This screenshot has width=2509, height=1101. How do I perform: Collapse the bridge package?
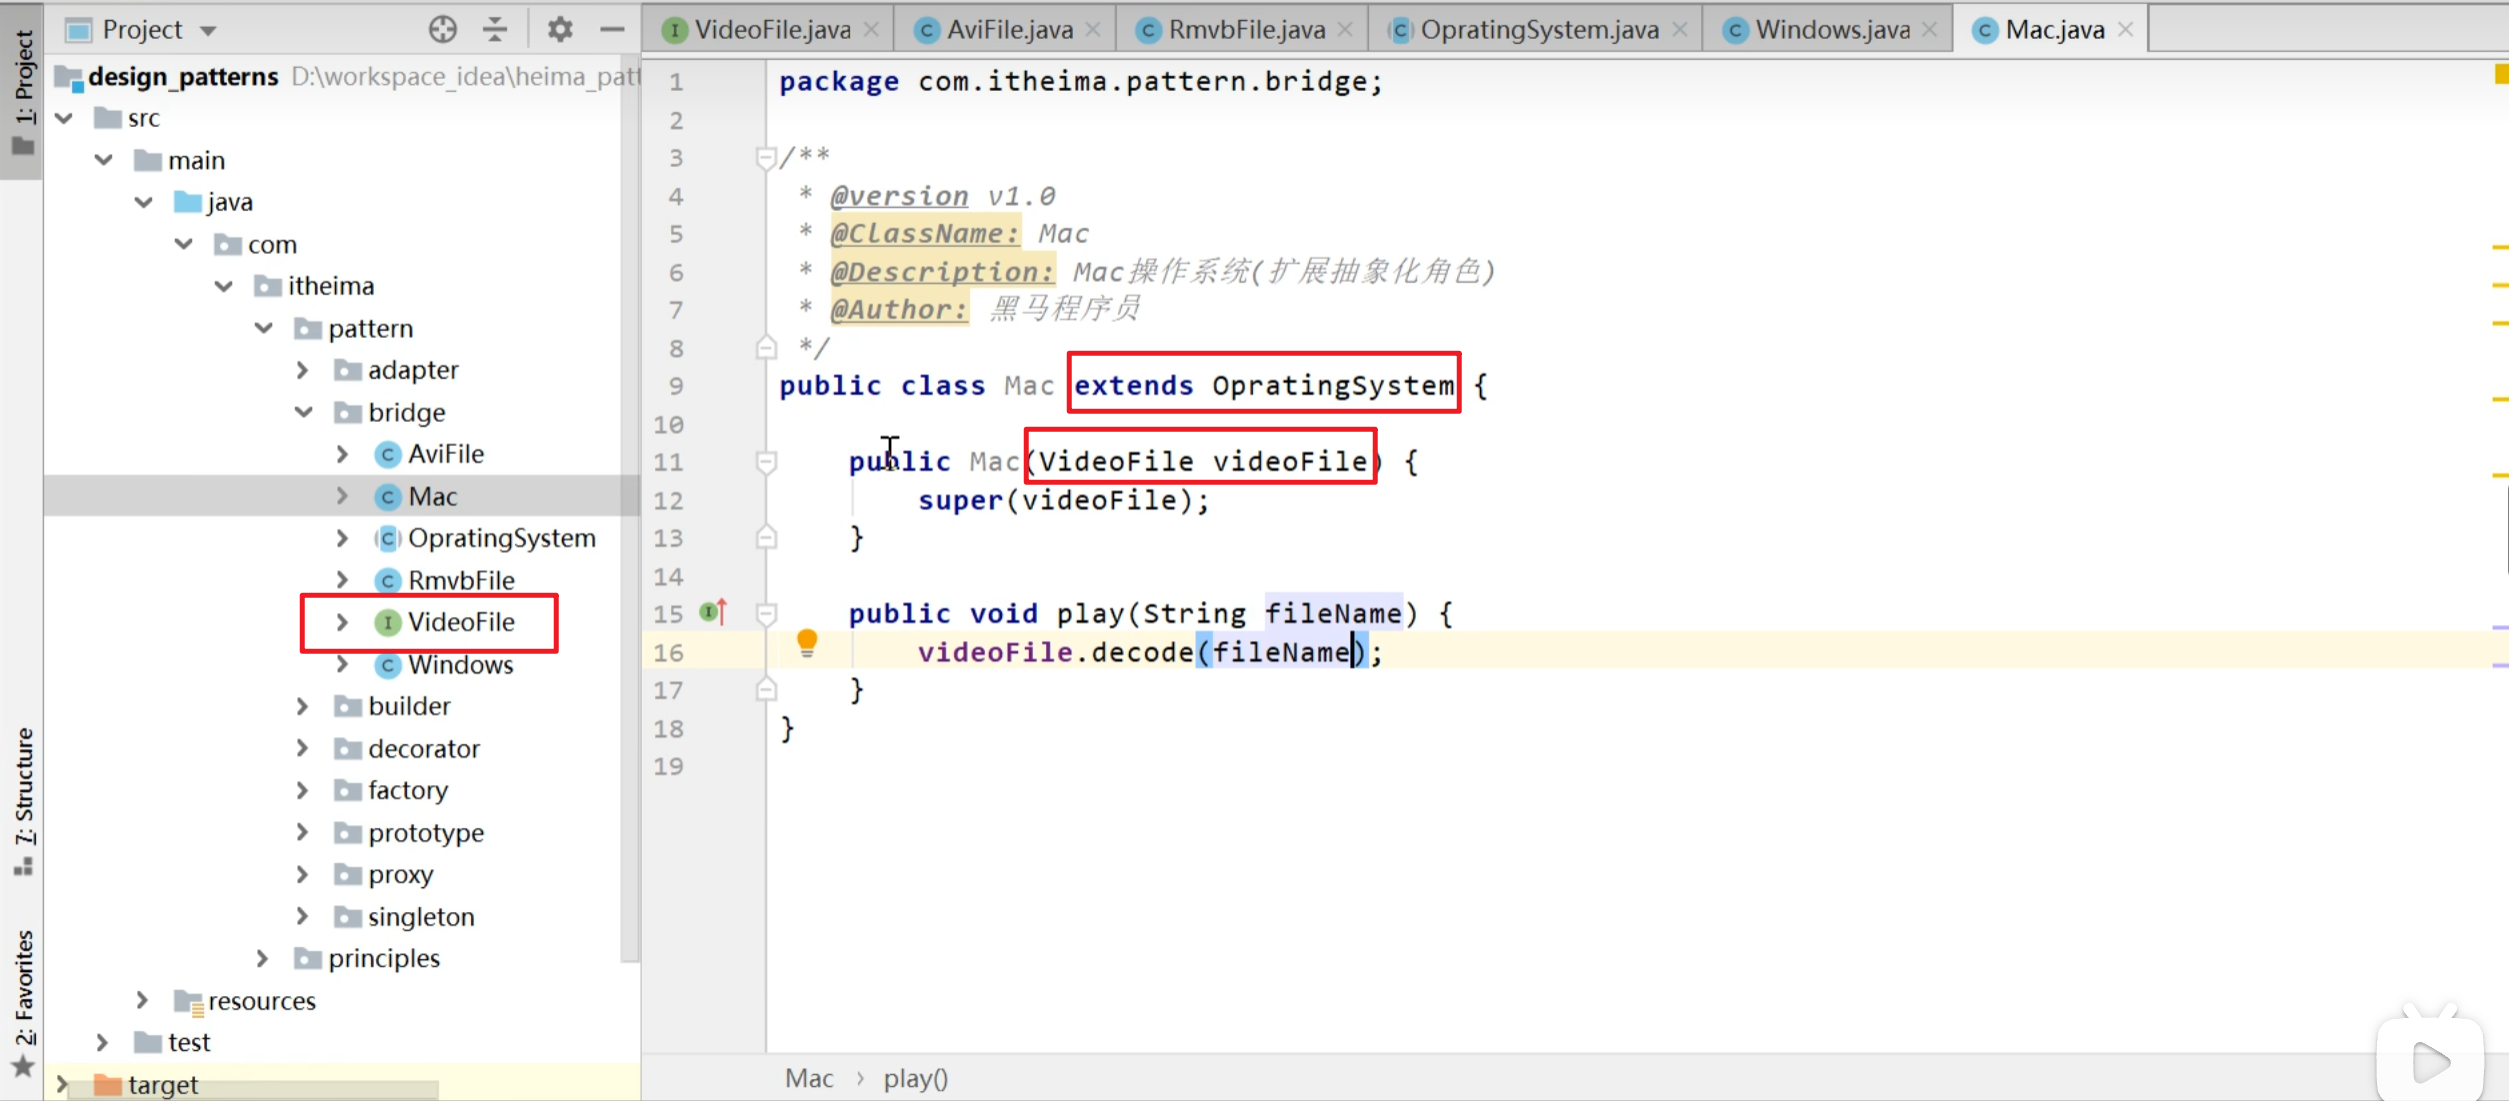pos(304,412)
